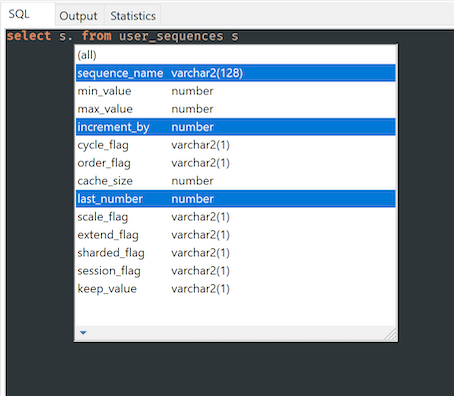
Task: Choose the max_value column
Action: point(235,109)
